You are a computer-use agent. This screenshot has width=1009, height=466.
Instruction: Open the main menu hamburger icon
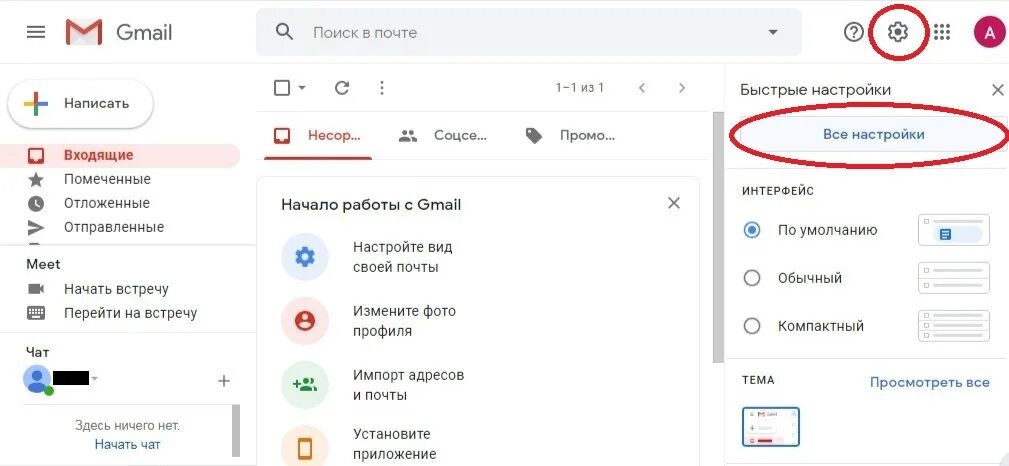36,32
